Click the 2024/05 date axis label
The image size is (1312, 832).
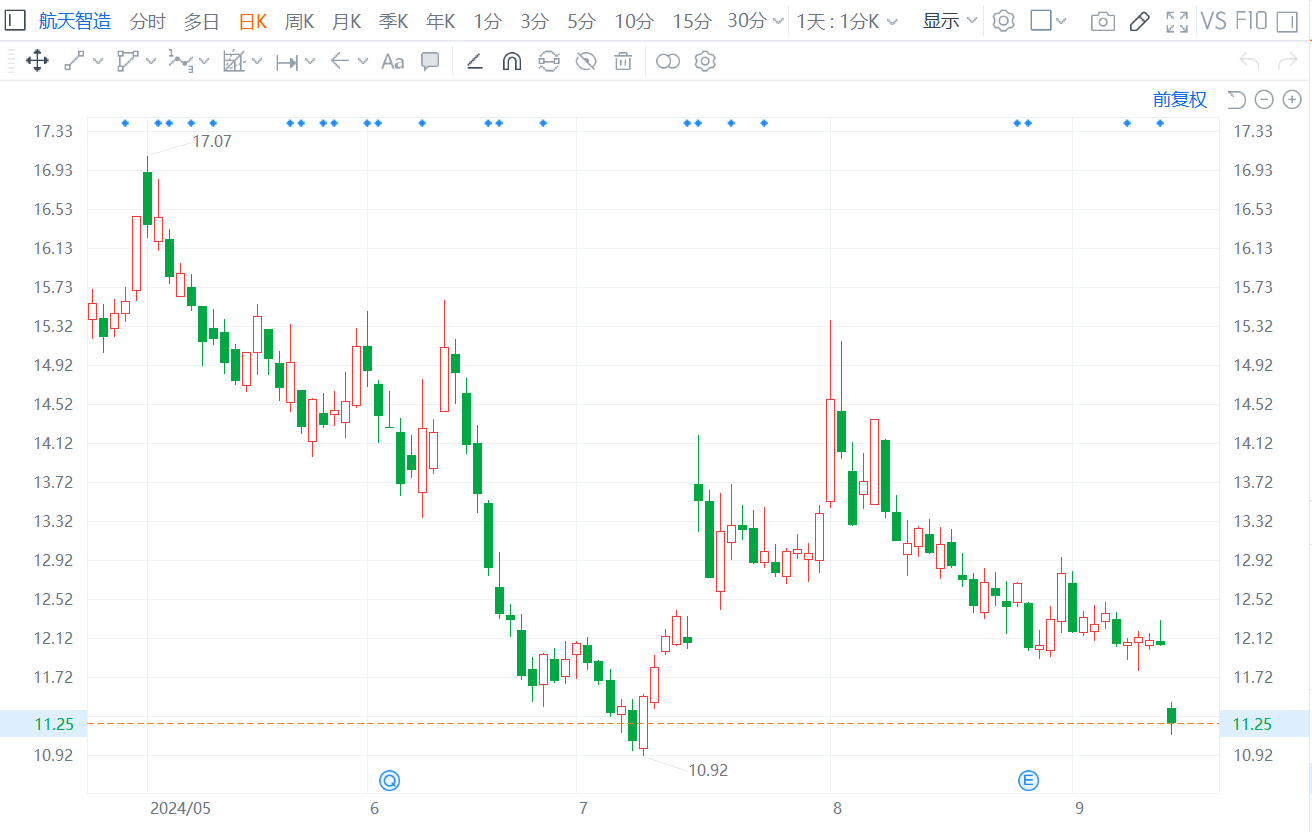[x=180, y=808]
